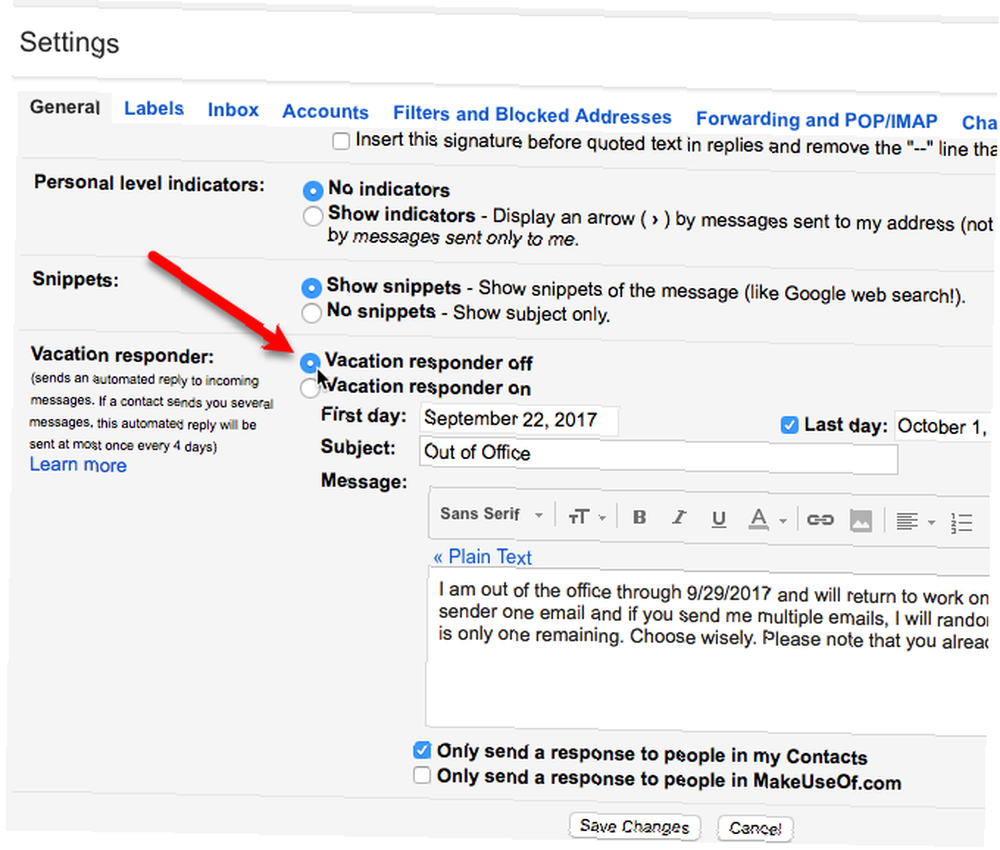This screenshot has width=1000, height=850.
Task: Open Filters and Blocked Addresses tab
Action: (x=532, y=115)
